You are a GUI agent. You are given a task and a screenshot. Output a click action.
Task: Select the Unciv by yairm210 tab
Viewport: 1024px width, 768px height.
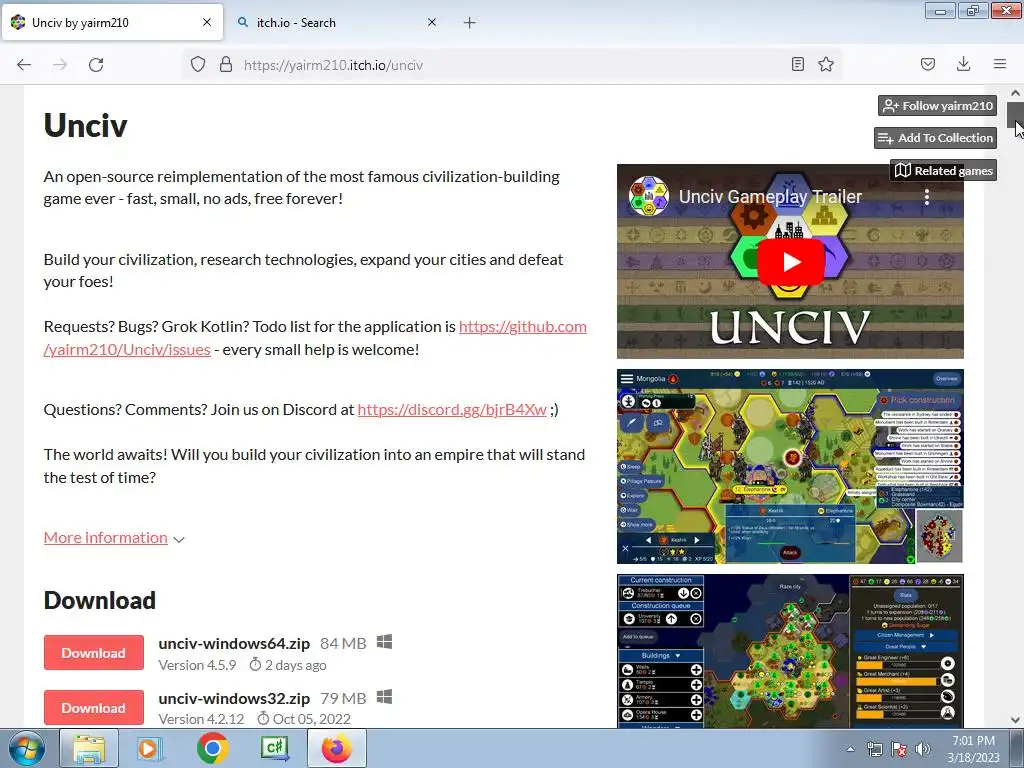click(112, 23)
